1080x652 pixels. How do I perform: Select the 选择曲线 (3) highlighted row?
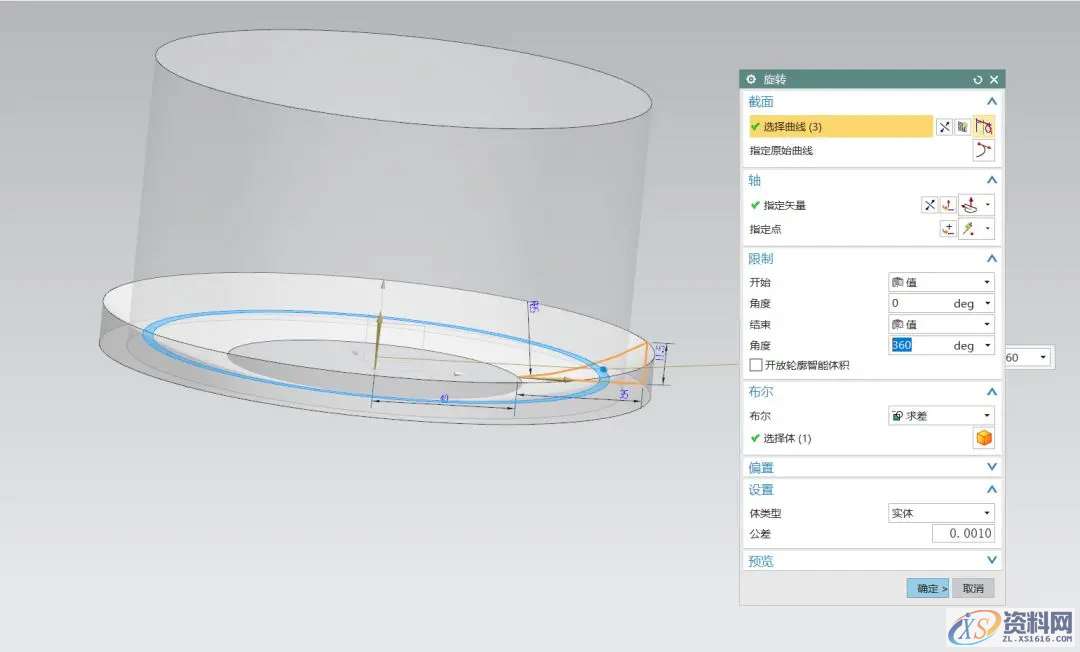click(840, 127)
